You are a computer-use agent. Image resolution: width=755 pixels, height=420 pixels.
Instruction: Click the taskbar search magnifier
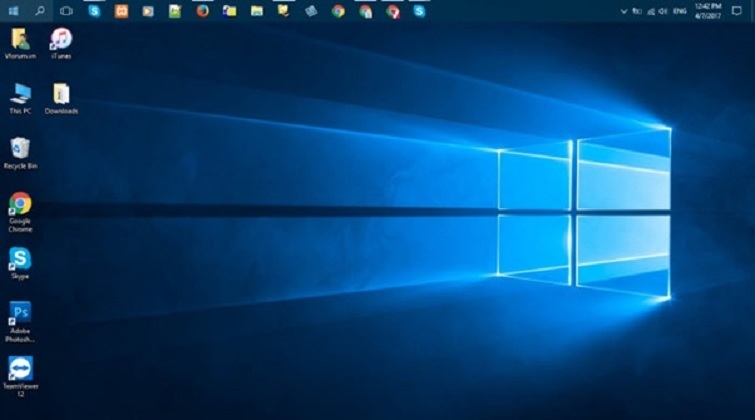(x=40, y=10)
